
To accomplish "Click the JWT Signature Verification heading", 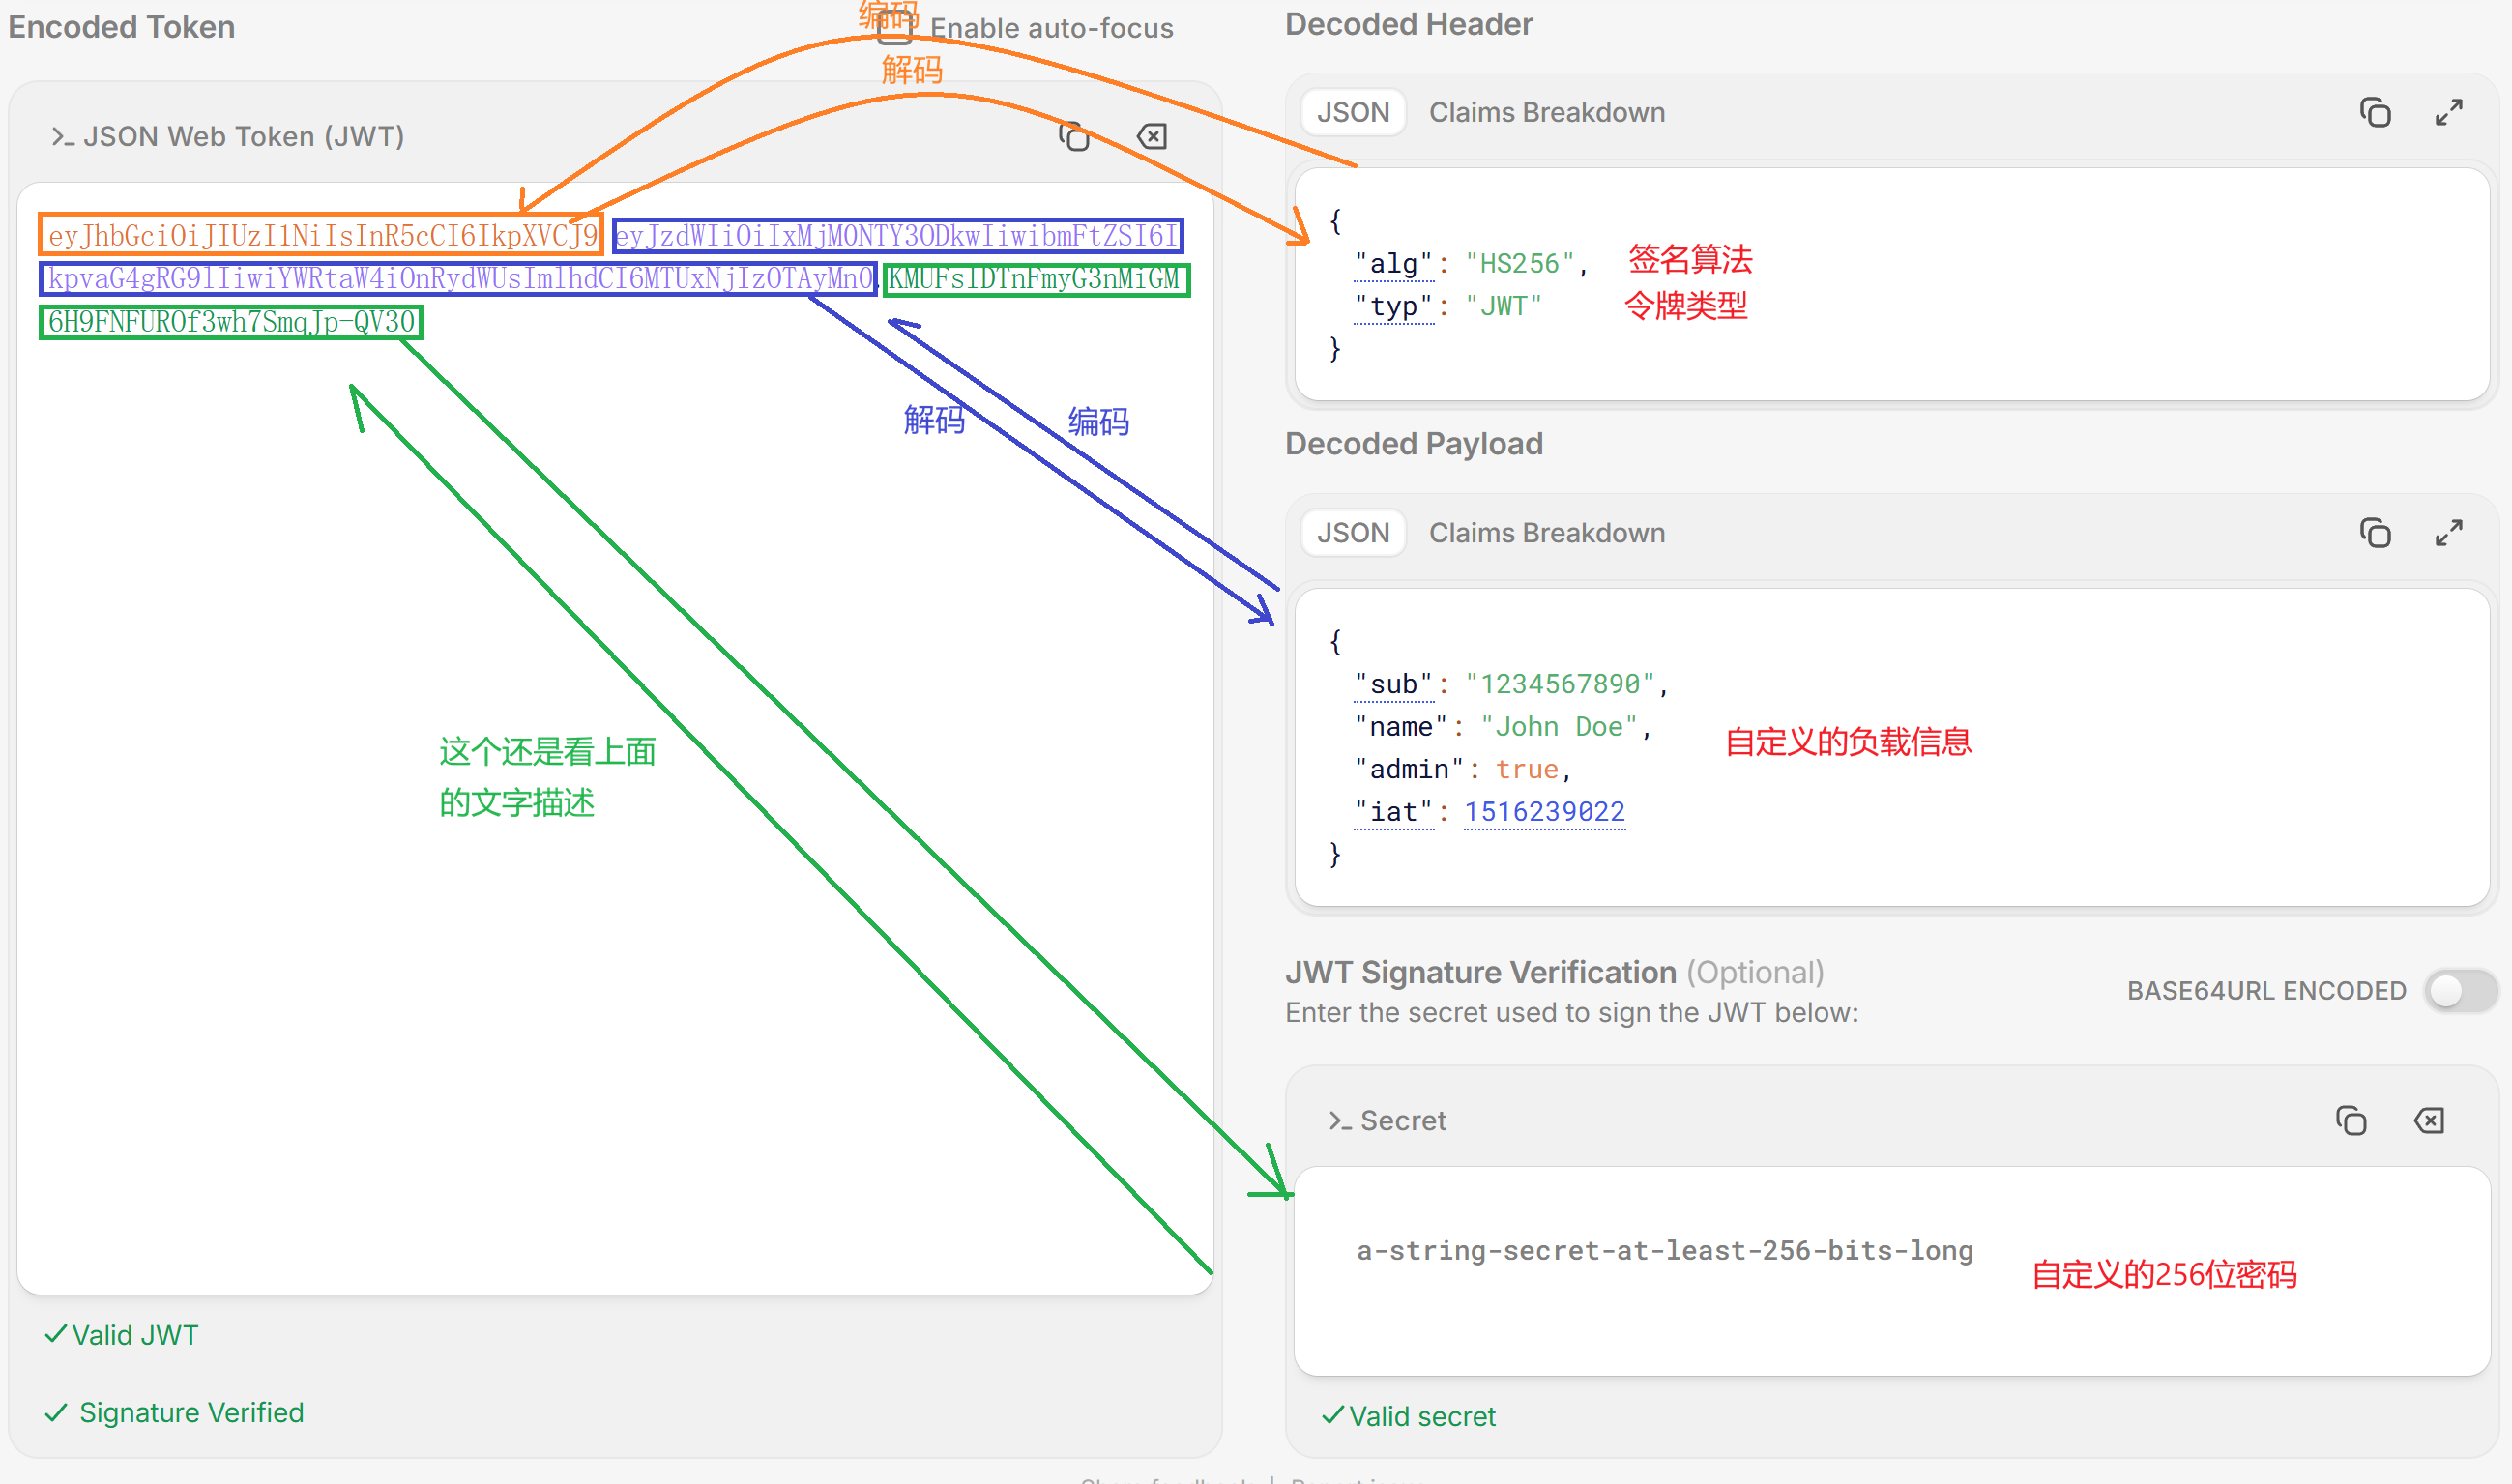I will [x=1480, y=972].
